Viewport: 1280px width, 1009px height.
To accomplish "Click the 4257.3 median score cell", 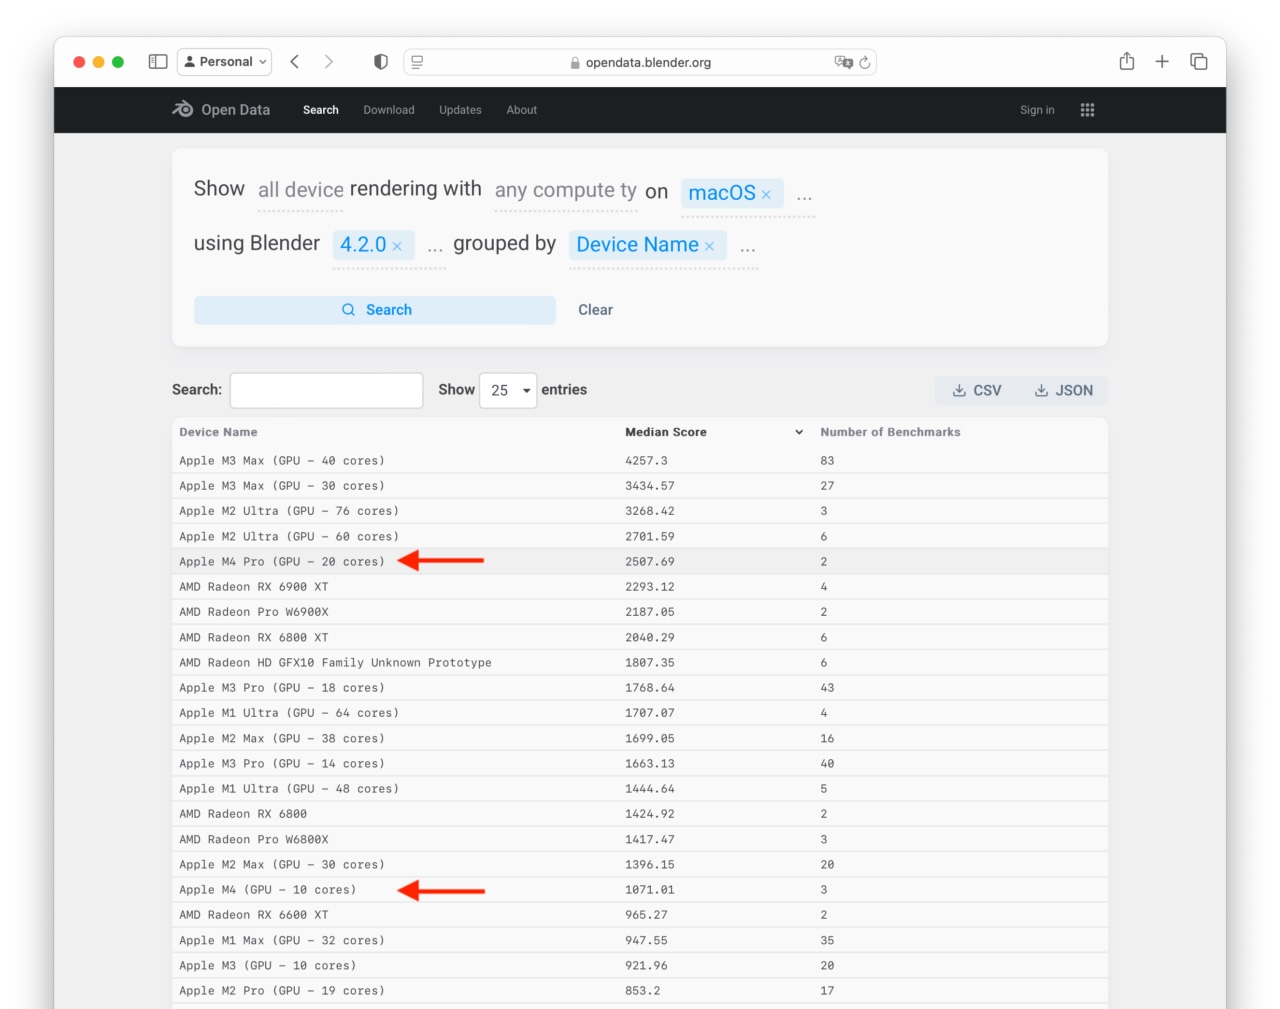I will (x=646, y=461).
